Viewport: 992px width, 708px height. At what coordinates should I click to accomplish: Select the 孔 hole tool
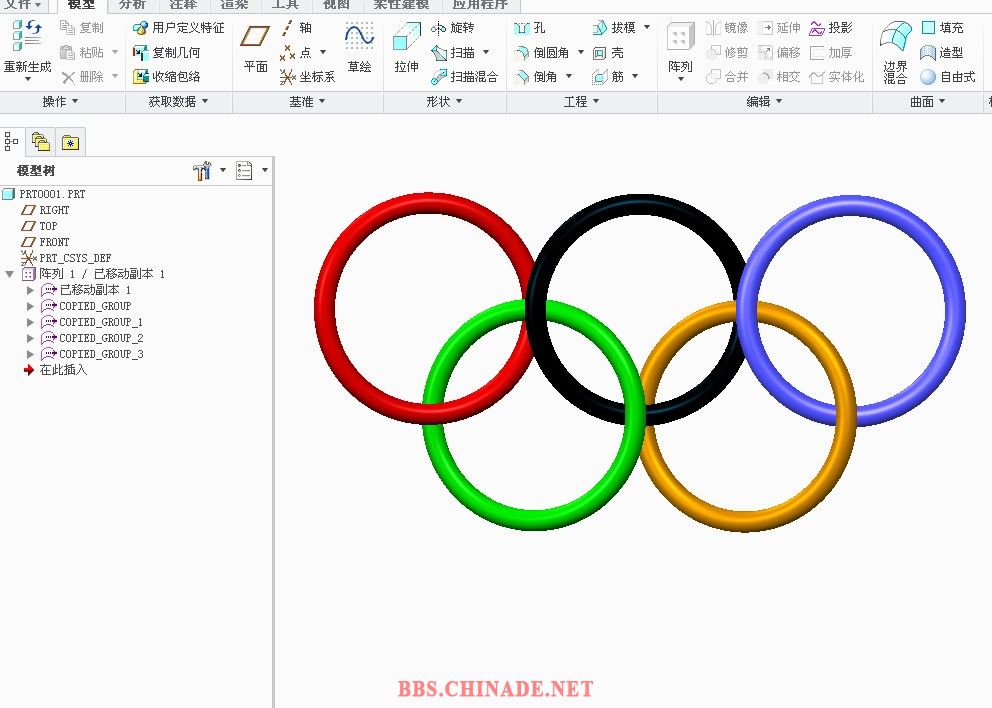530,27
